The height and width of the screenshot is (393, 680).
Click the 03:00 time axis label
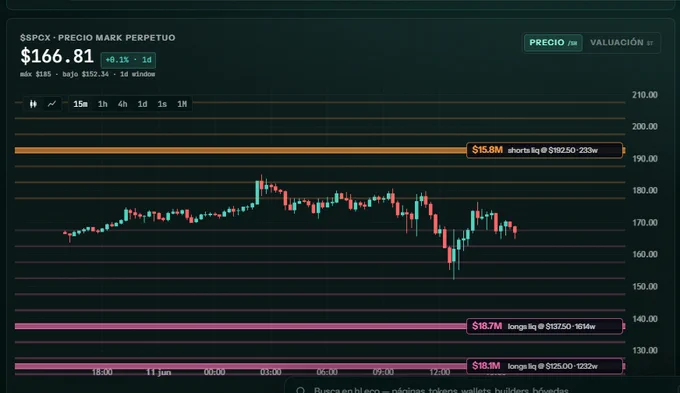tap(271, 372)
